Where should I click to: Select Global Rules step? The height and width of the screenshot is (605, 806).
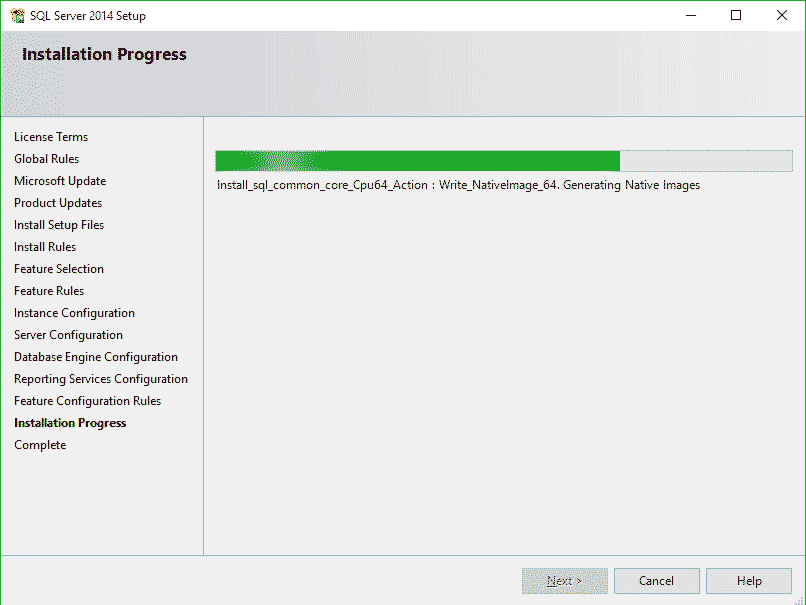click(46, 158)
